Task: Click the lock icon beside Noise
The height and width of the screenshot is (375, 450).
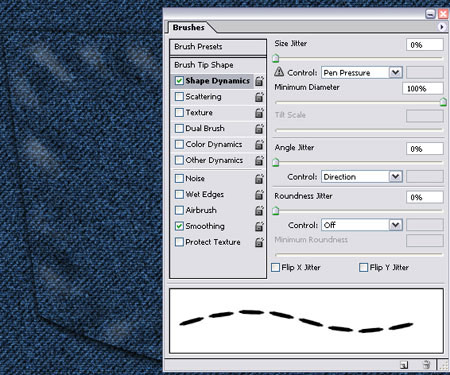Action: 259,179
